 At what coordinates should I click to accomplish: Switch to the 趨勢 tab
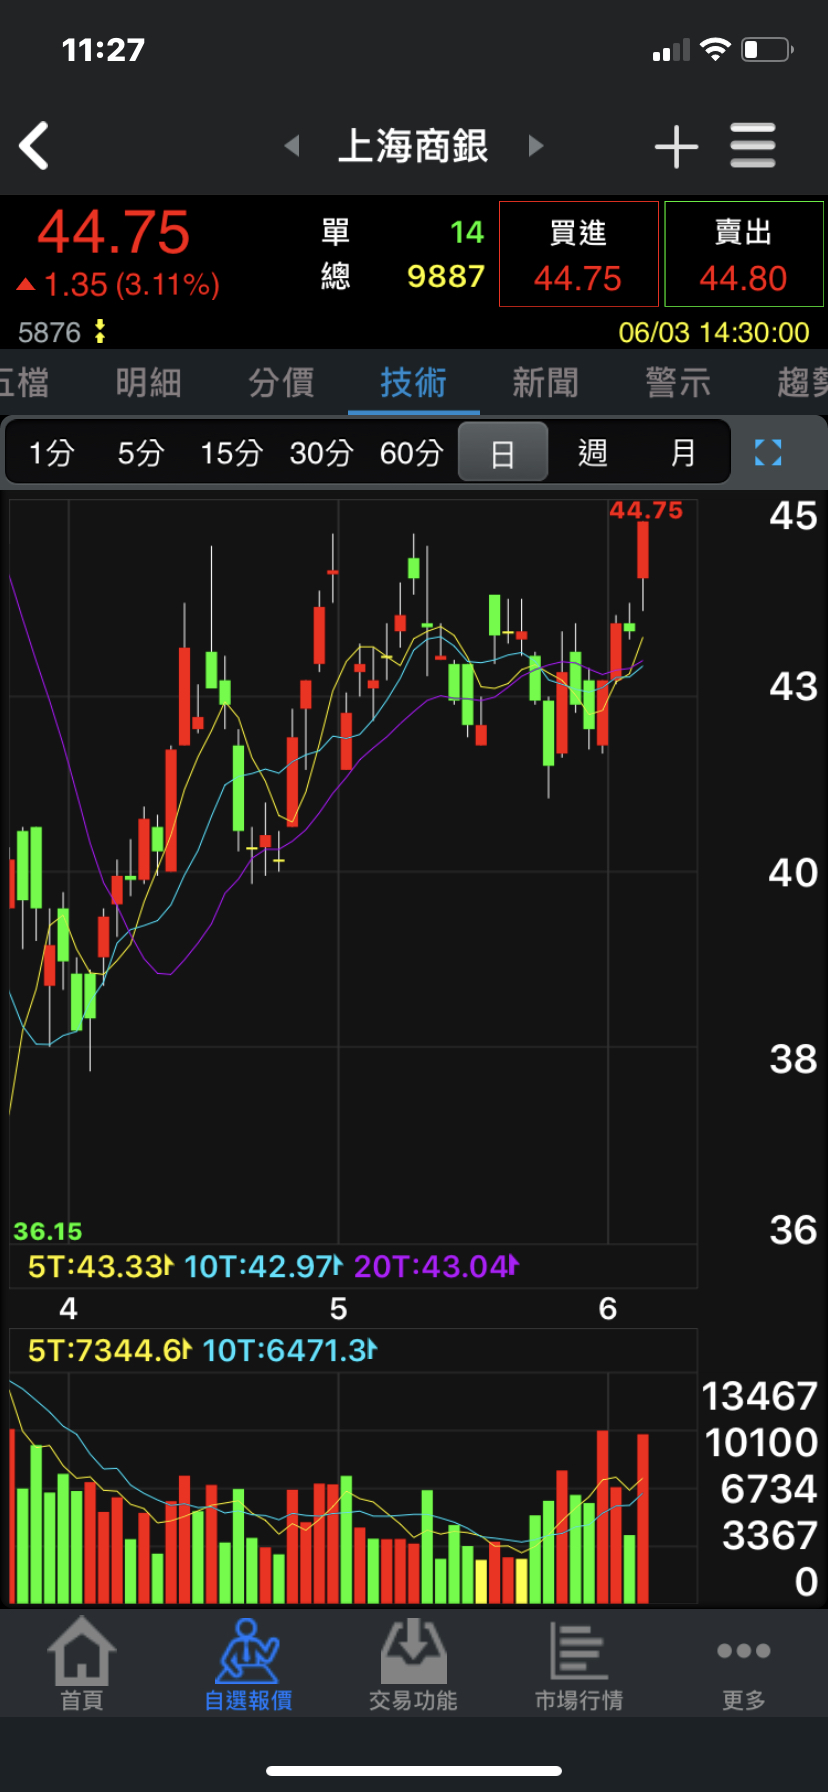tap(802, 382)
